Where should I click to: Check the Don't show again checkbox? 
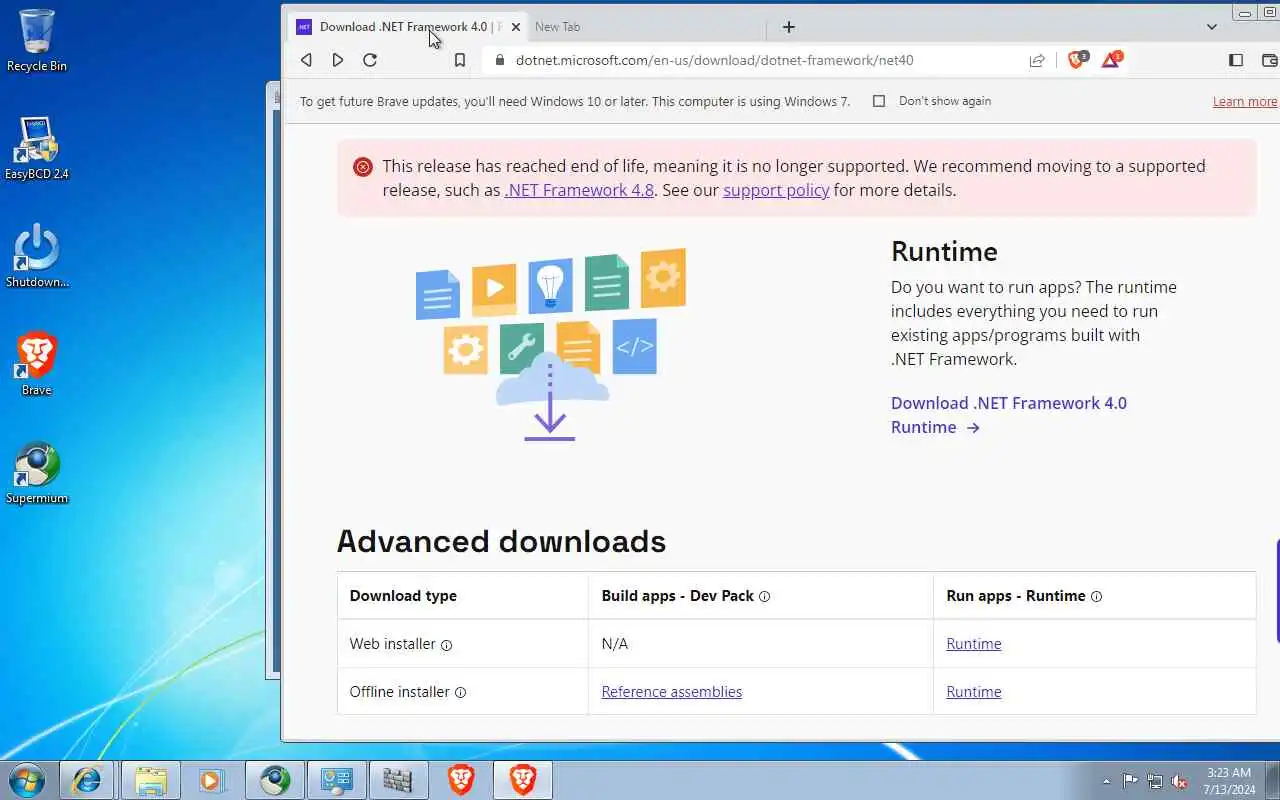[x=879, y=101]
